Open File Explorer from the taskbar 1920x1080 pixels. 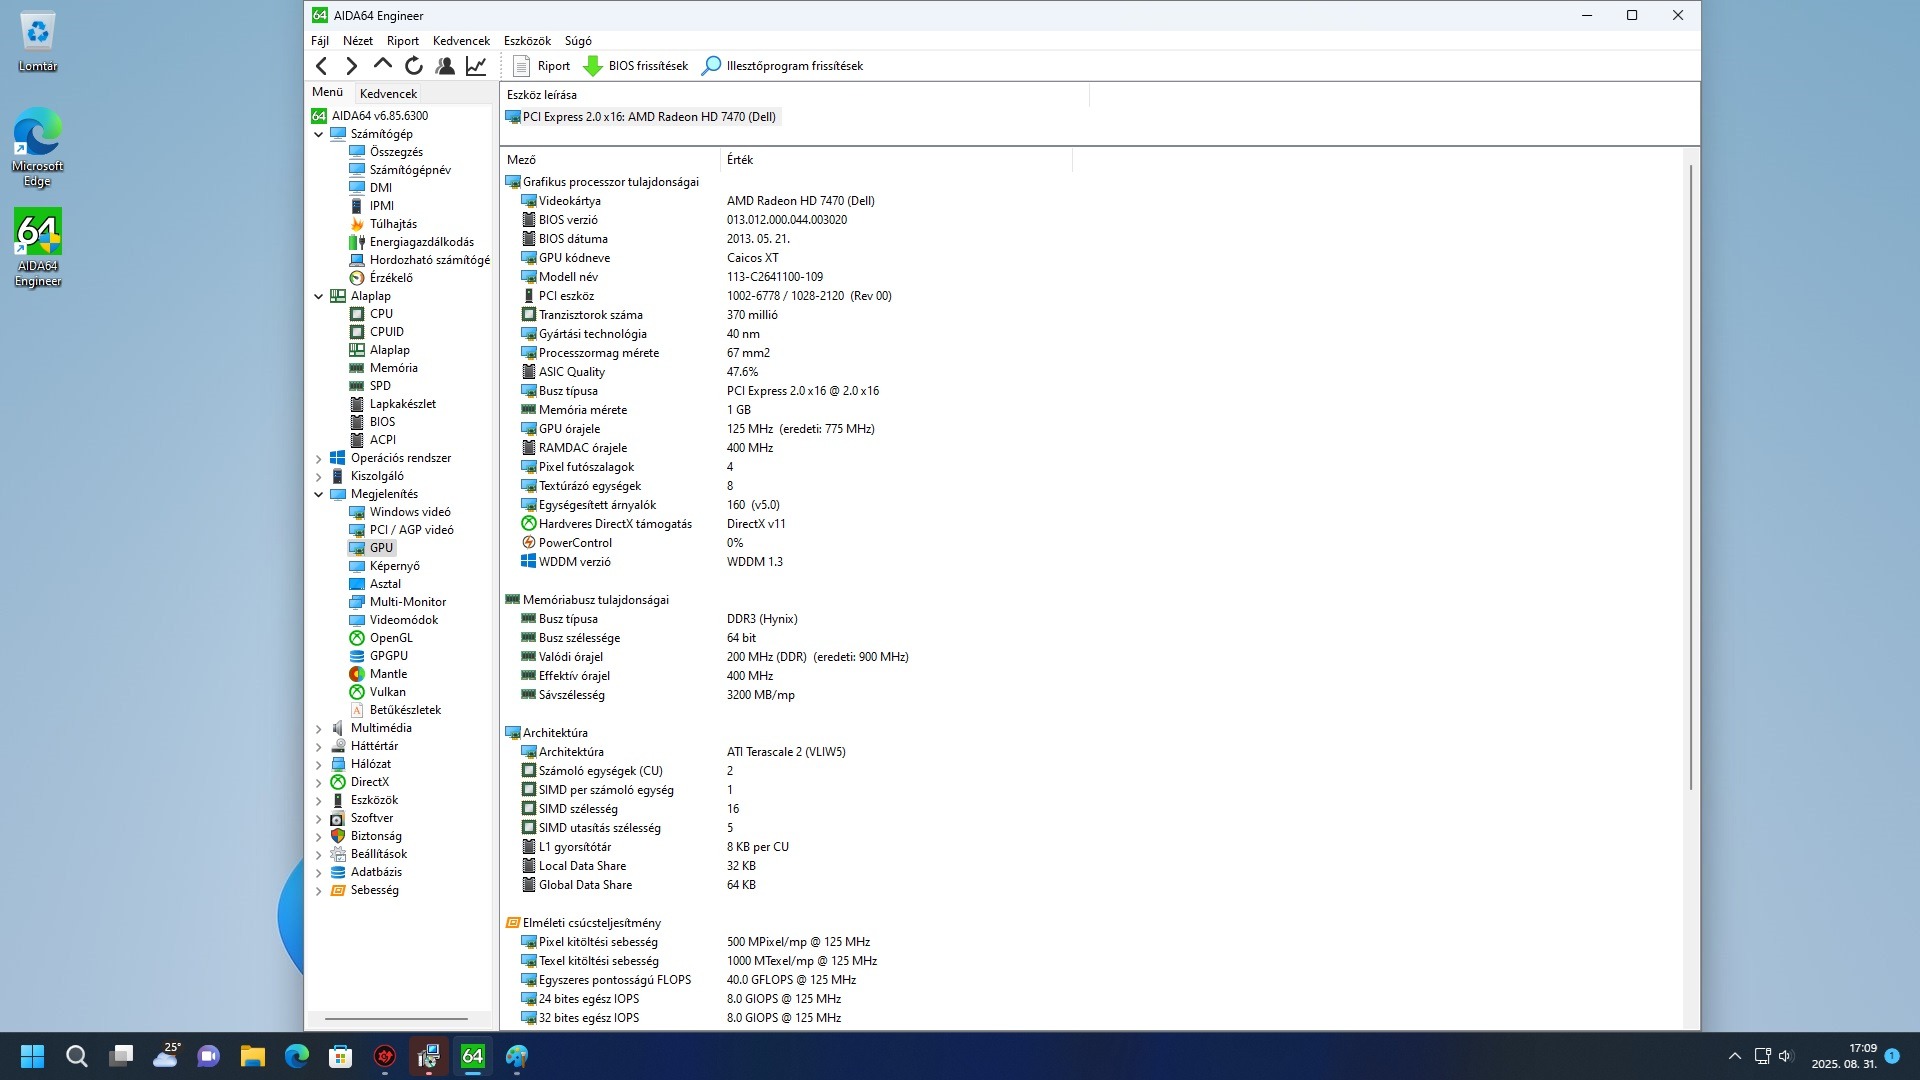tap(253, 1056)
